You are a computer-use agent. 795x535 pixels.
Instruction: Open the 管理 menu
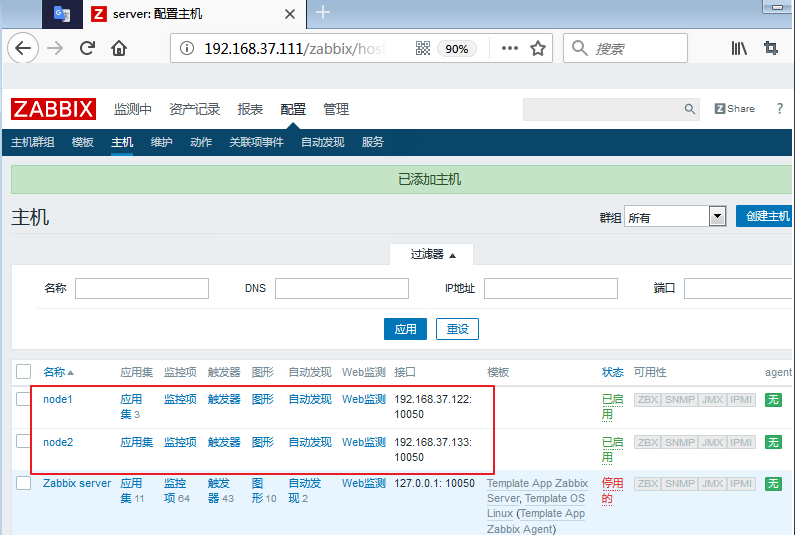(x=336, y=109)
